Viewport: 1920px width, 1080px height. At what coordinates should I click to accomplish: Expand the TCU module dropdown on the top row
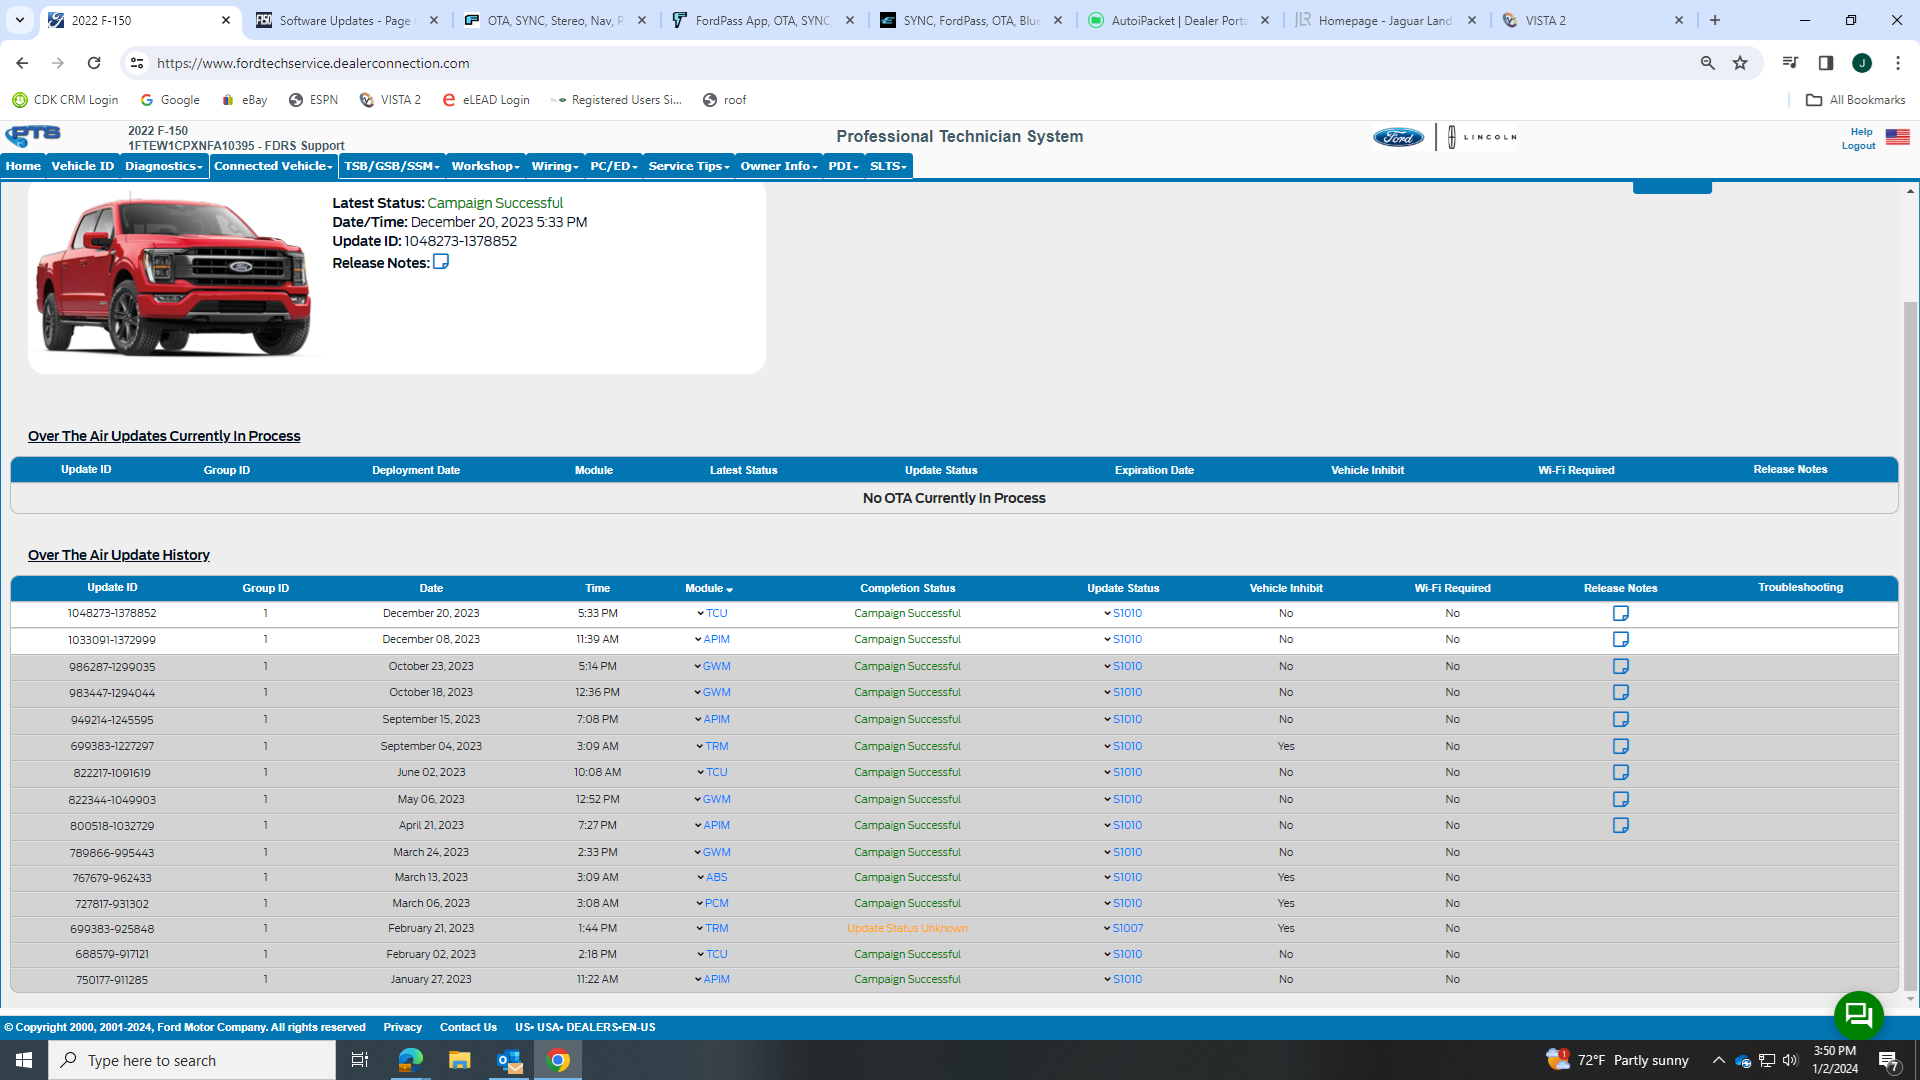pos(699,613)
